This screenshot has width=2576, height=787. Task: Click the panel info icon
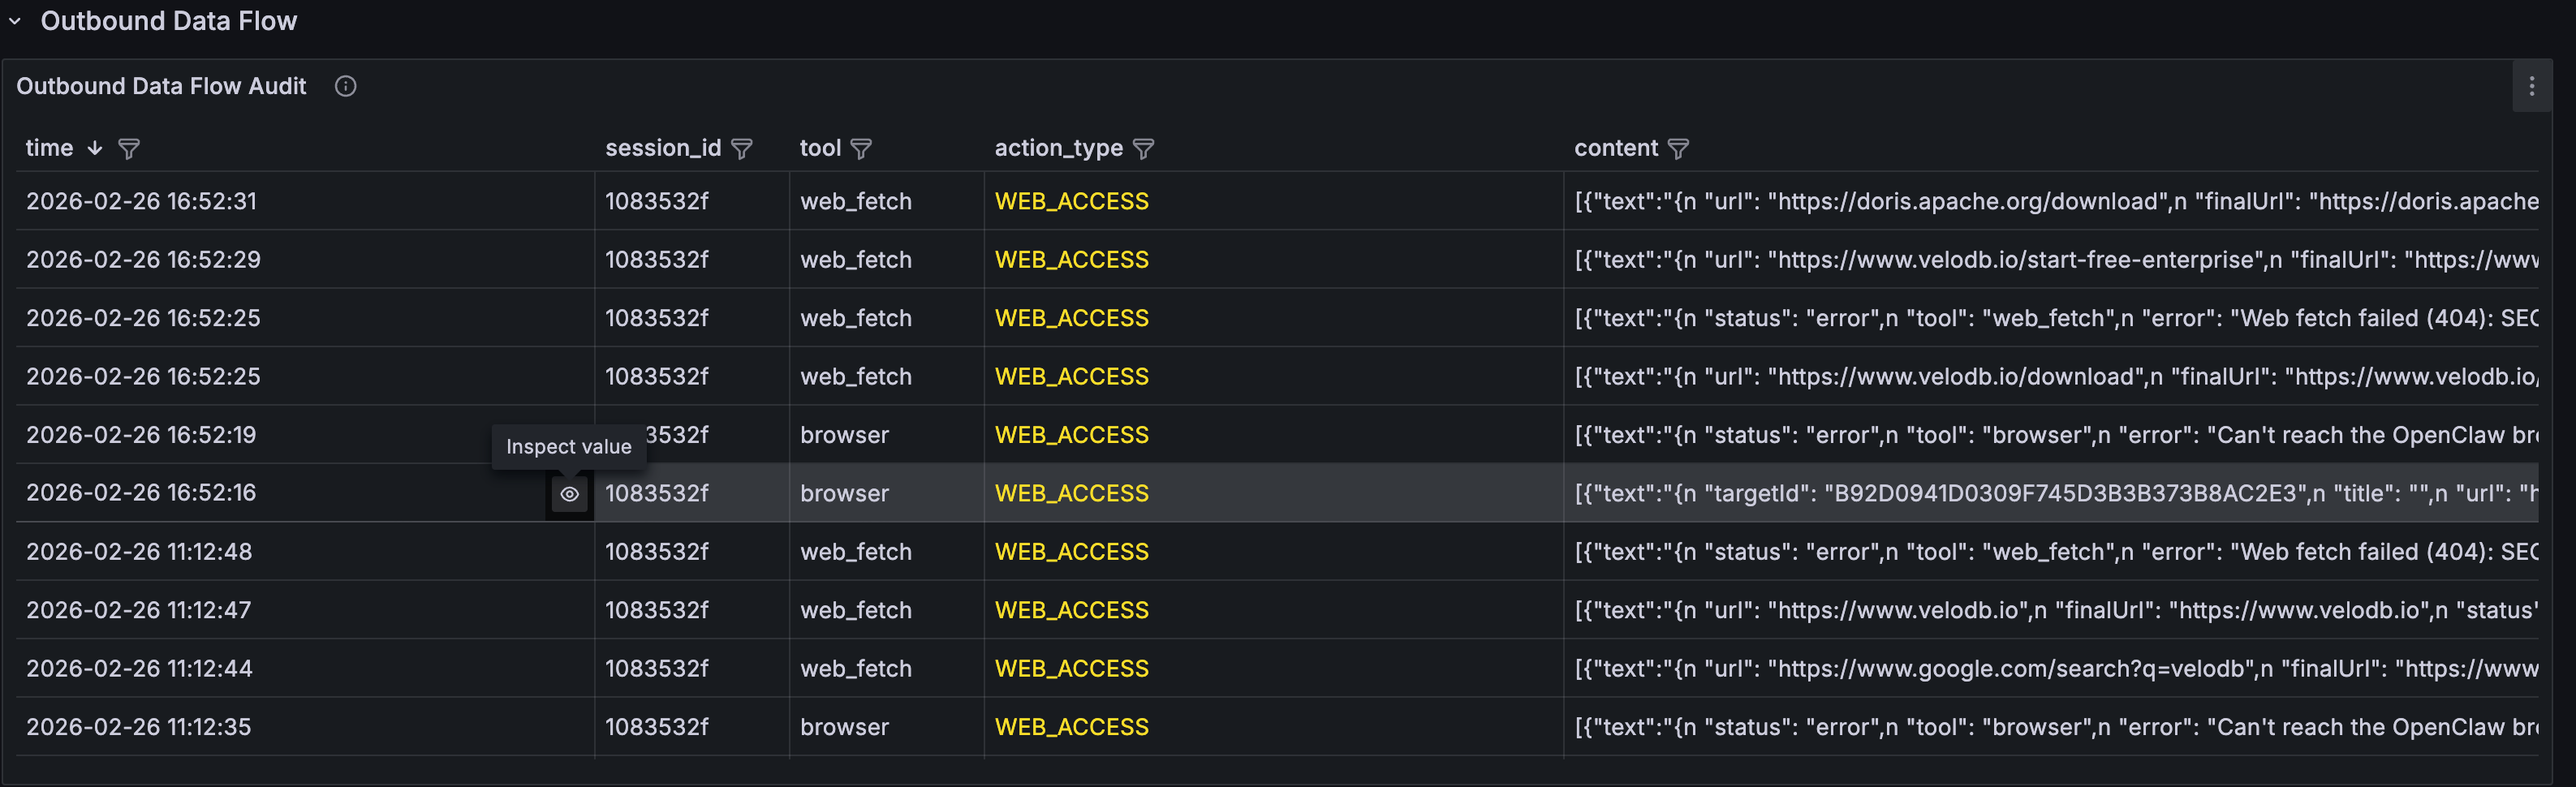click(x=345, y=86)
